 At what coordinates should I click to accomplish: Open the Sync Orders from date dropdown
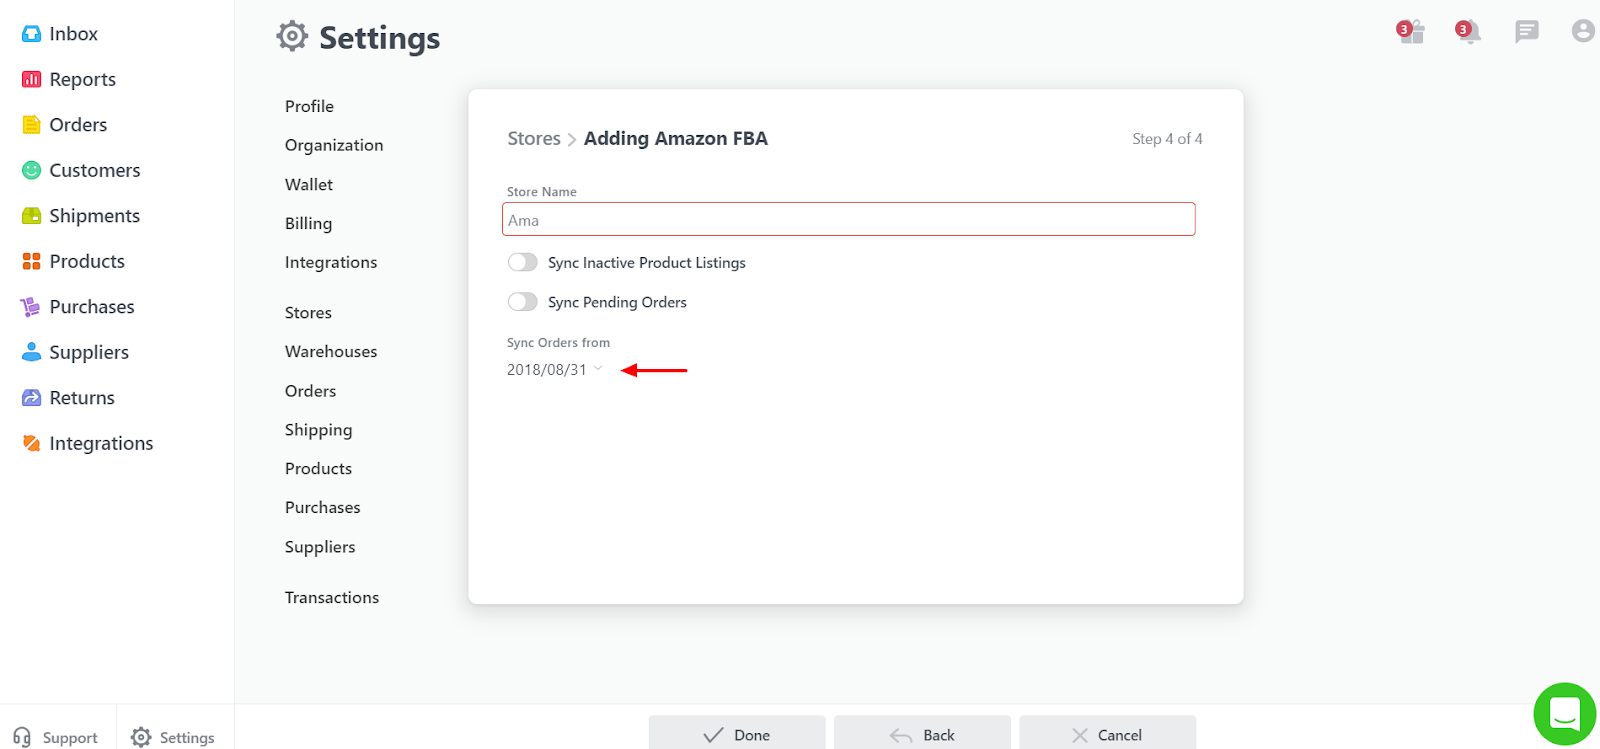pyautogui.click(x=555, y=370)
